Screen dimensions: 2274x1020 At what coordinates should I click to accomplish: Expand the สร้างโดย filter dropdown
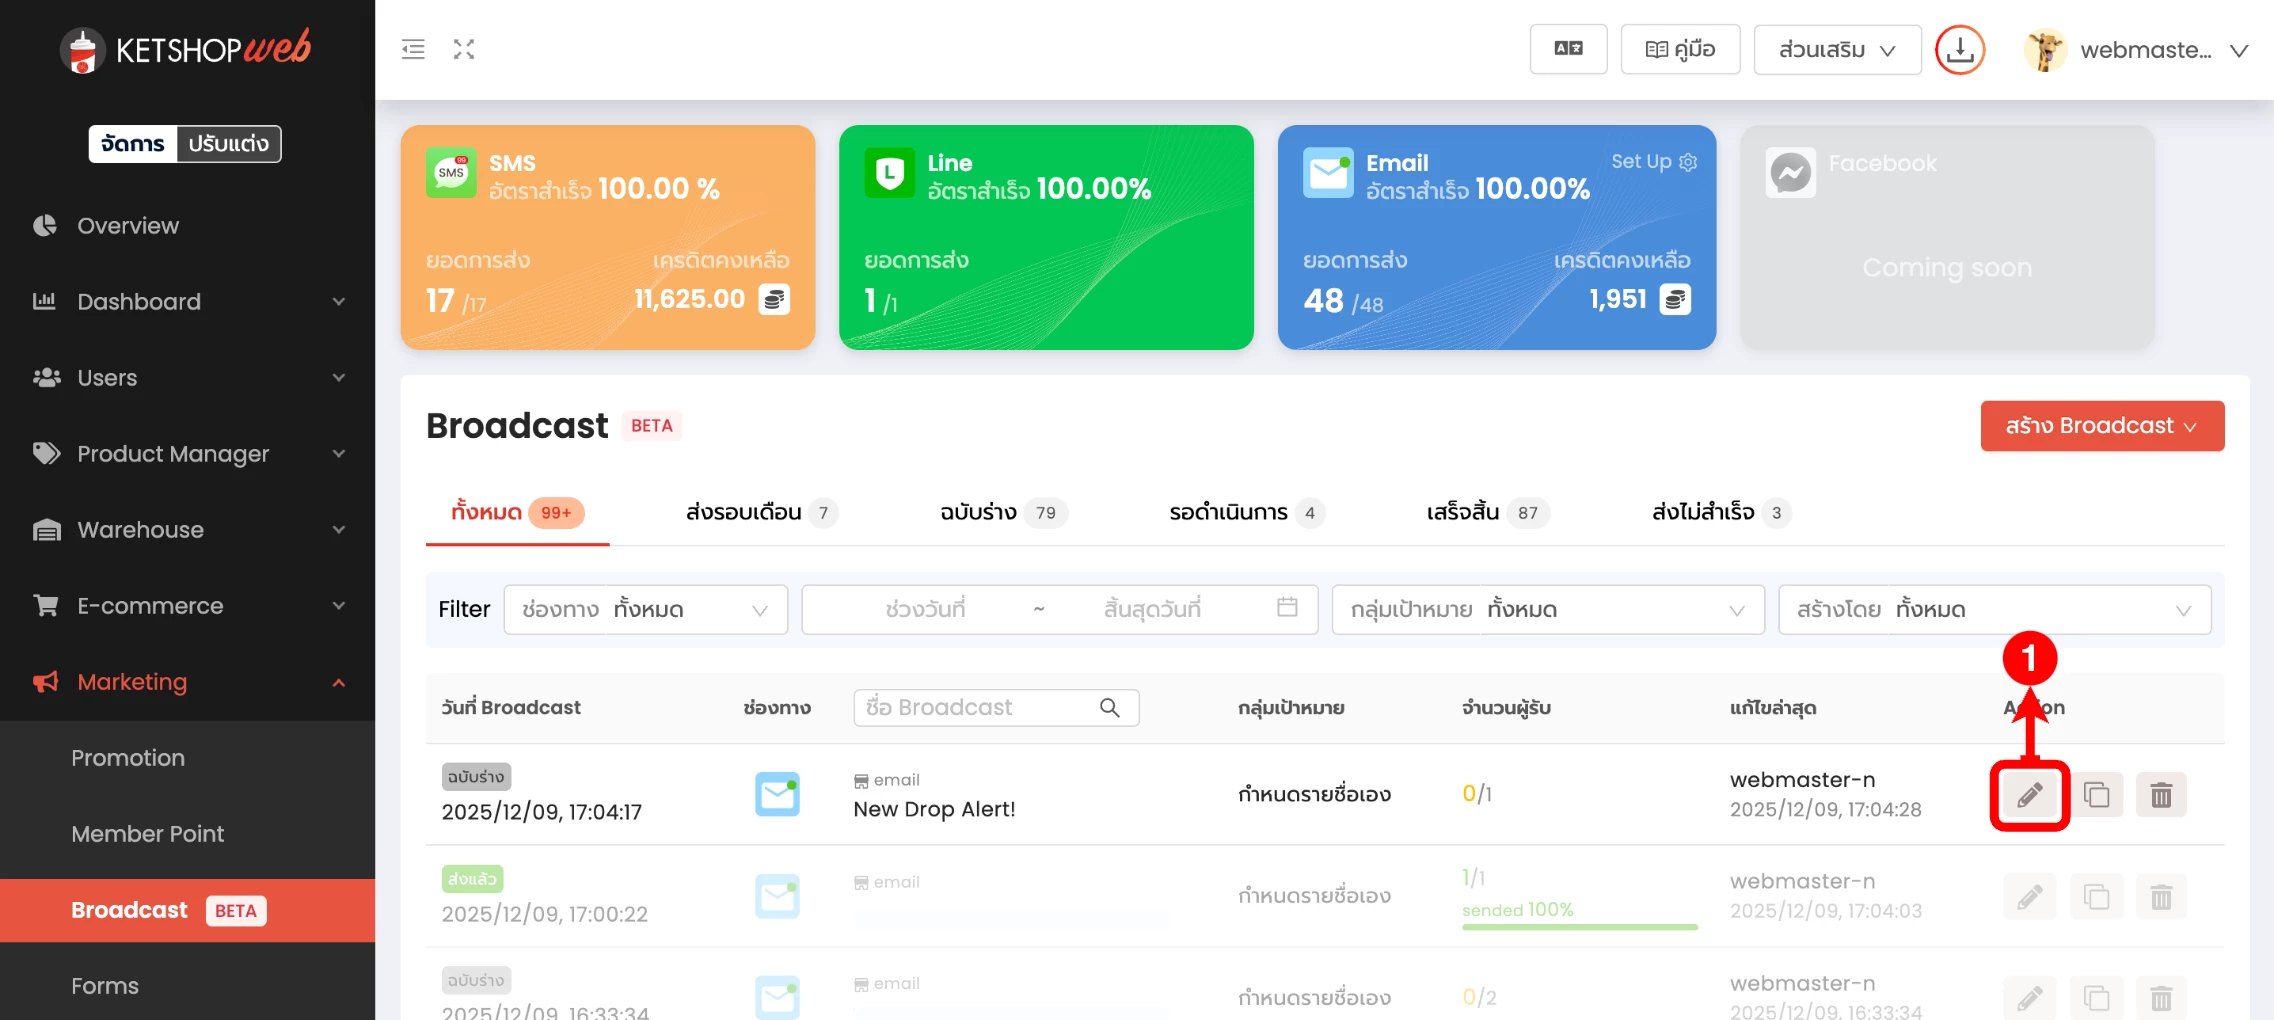click(x=1993, y=610)
